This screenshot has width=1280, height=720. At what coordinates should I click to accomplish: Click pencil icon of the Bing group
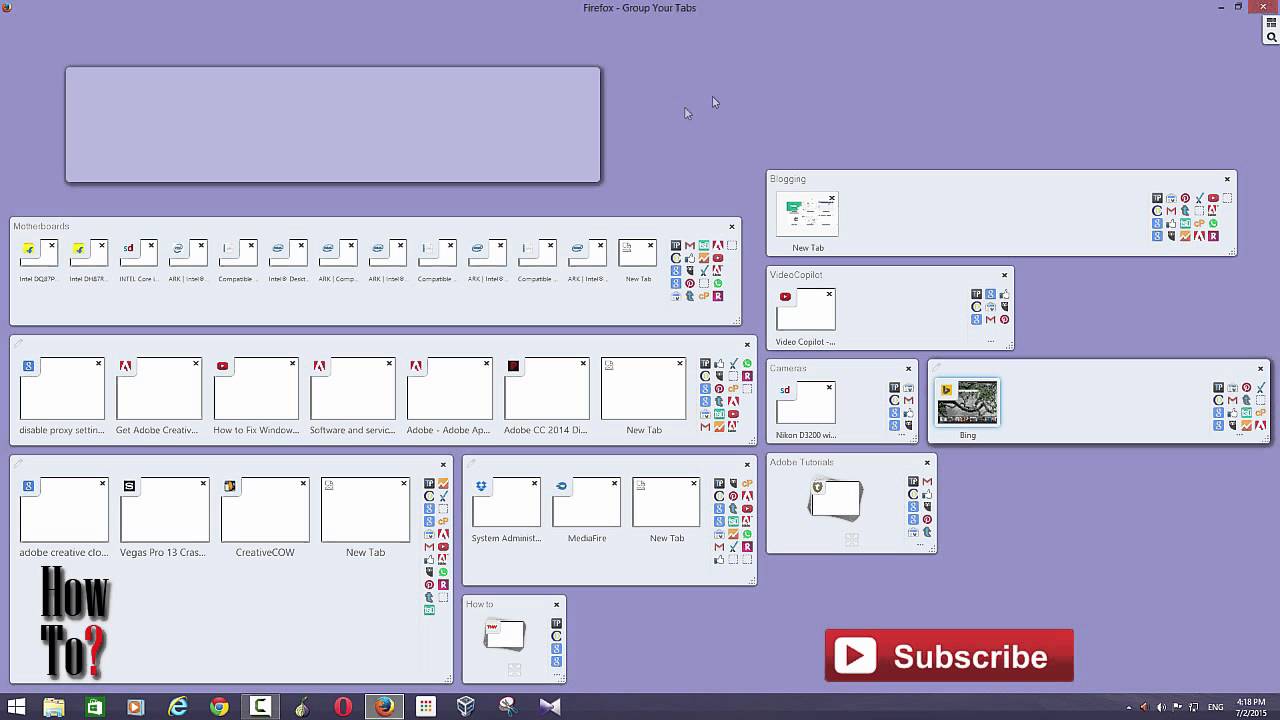coord(937,367)
